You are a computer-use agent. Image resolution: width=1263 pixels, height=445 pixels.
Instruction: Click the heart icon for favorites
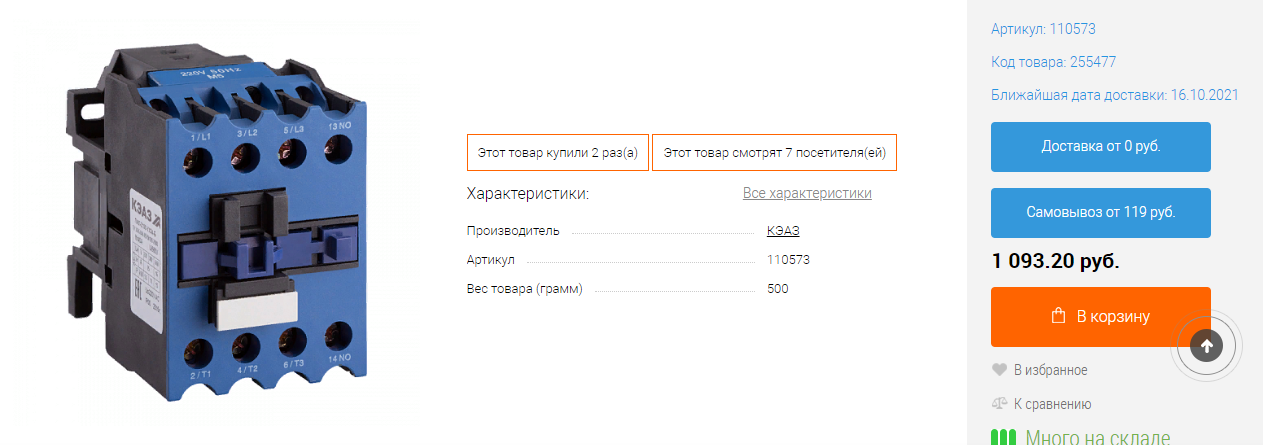[998, 370]
